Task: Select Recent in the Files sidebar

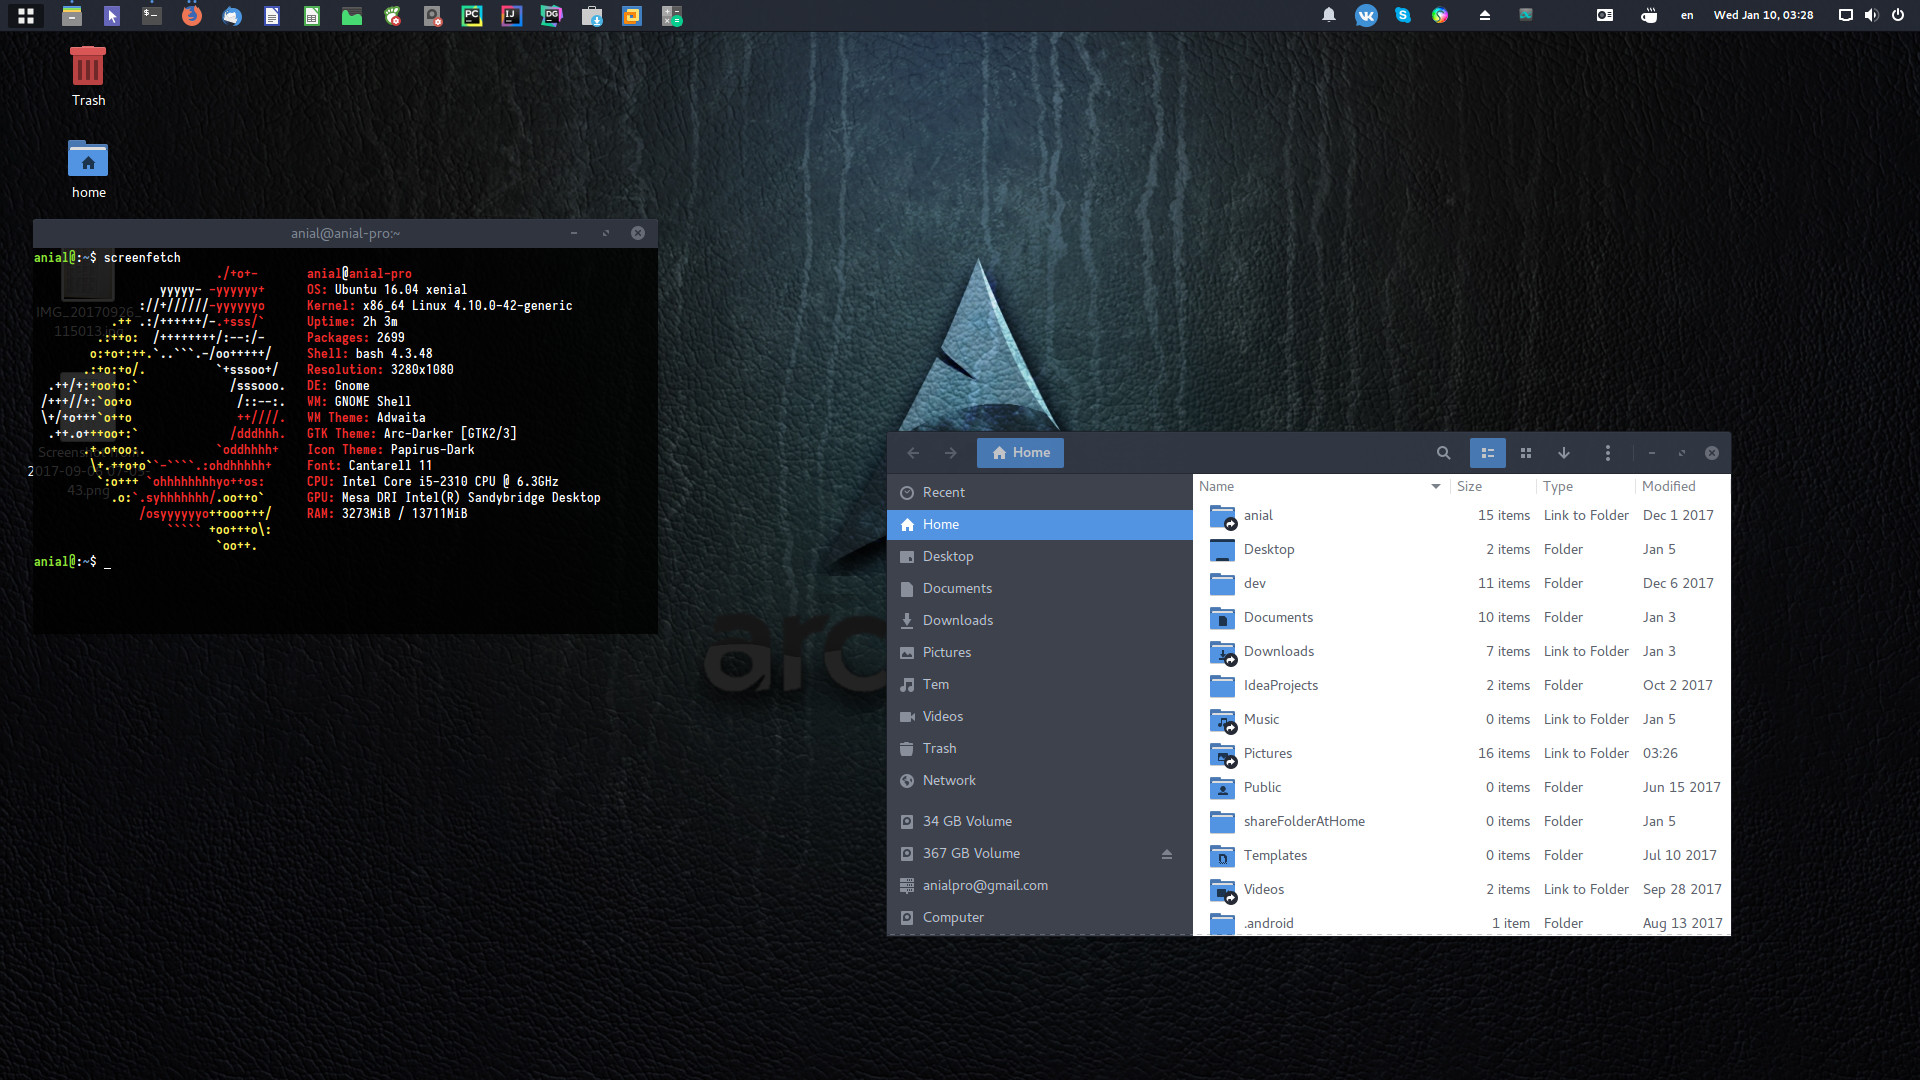Action: 1040,493
